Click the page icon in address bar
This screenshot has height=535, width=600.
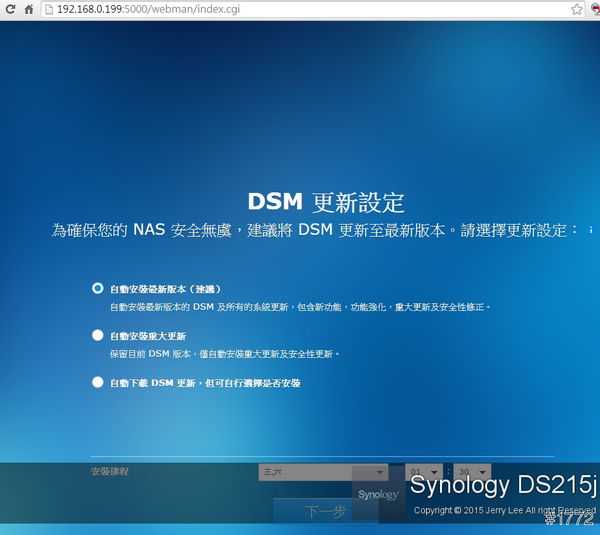(49, 9)
